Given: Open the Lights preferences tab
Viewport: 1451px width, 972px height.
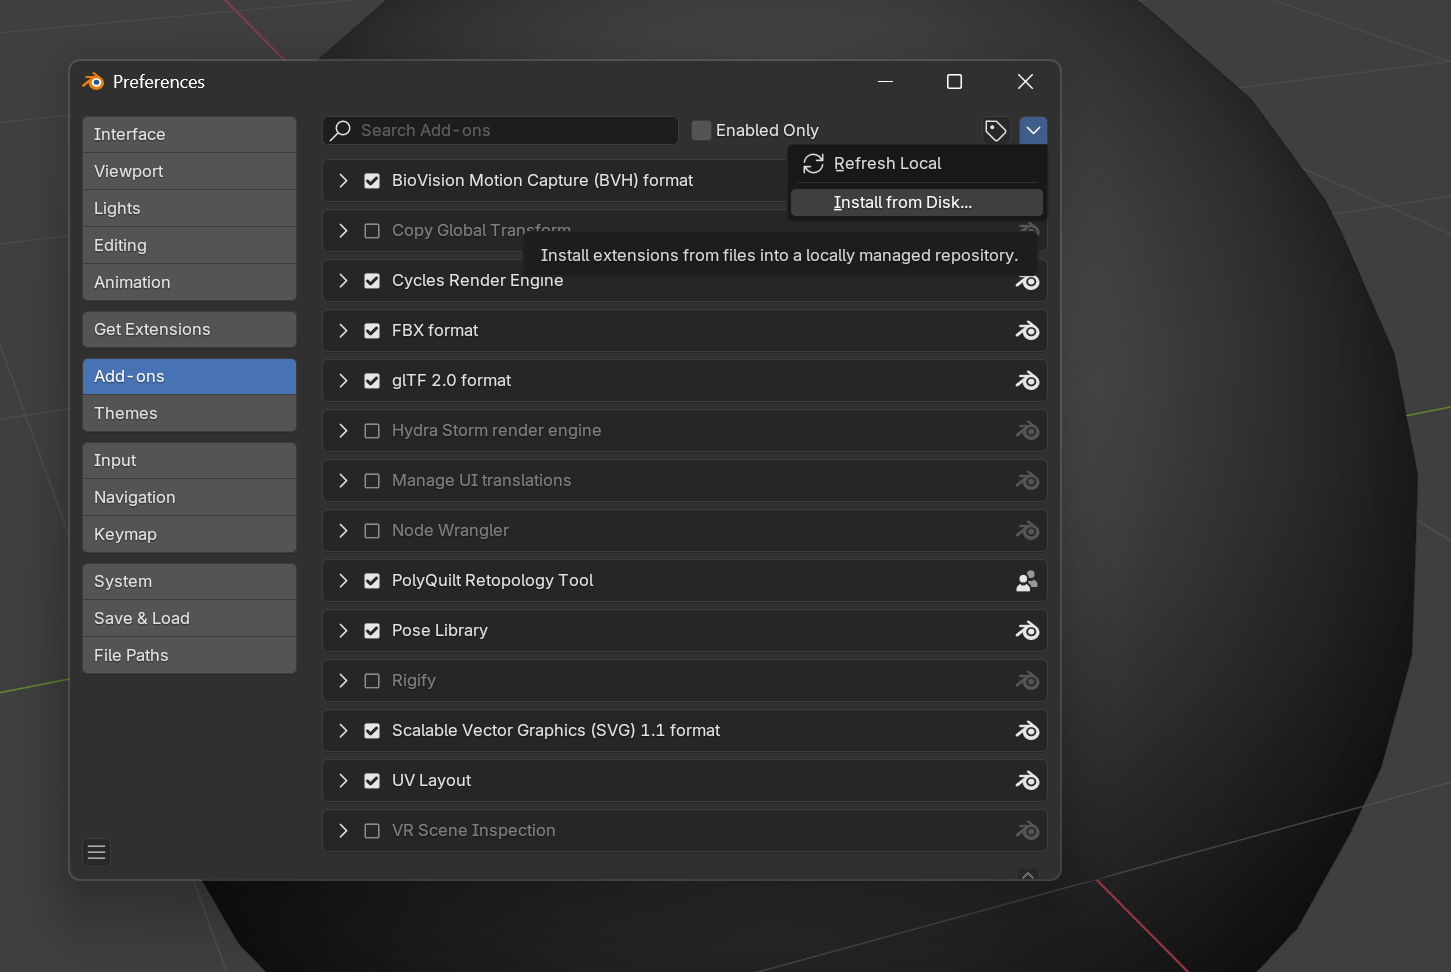Looking at the screenshot, I should click(x=189, y=208).
